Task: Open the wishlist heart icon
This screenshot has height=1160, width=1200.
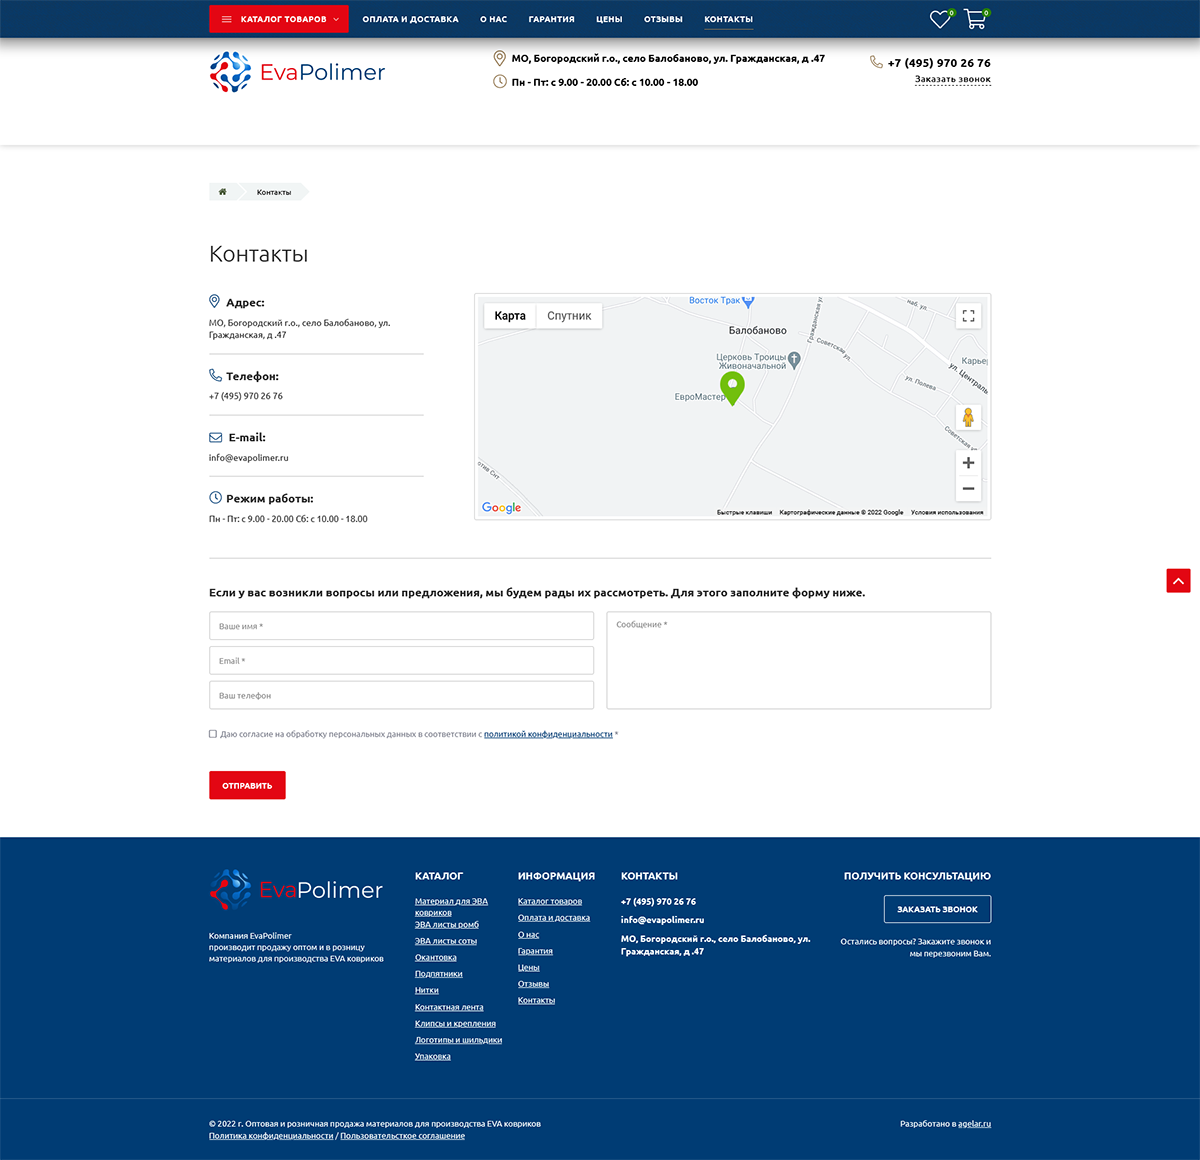Action: pos(940,19)
